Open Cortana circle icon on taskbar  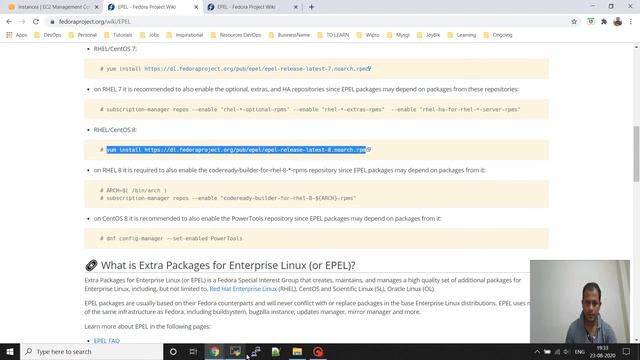click(173, 351)
